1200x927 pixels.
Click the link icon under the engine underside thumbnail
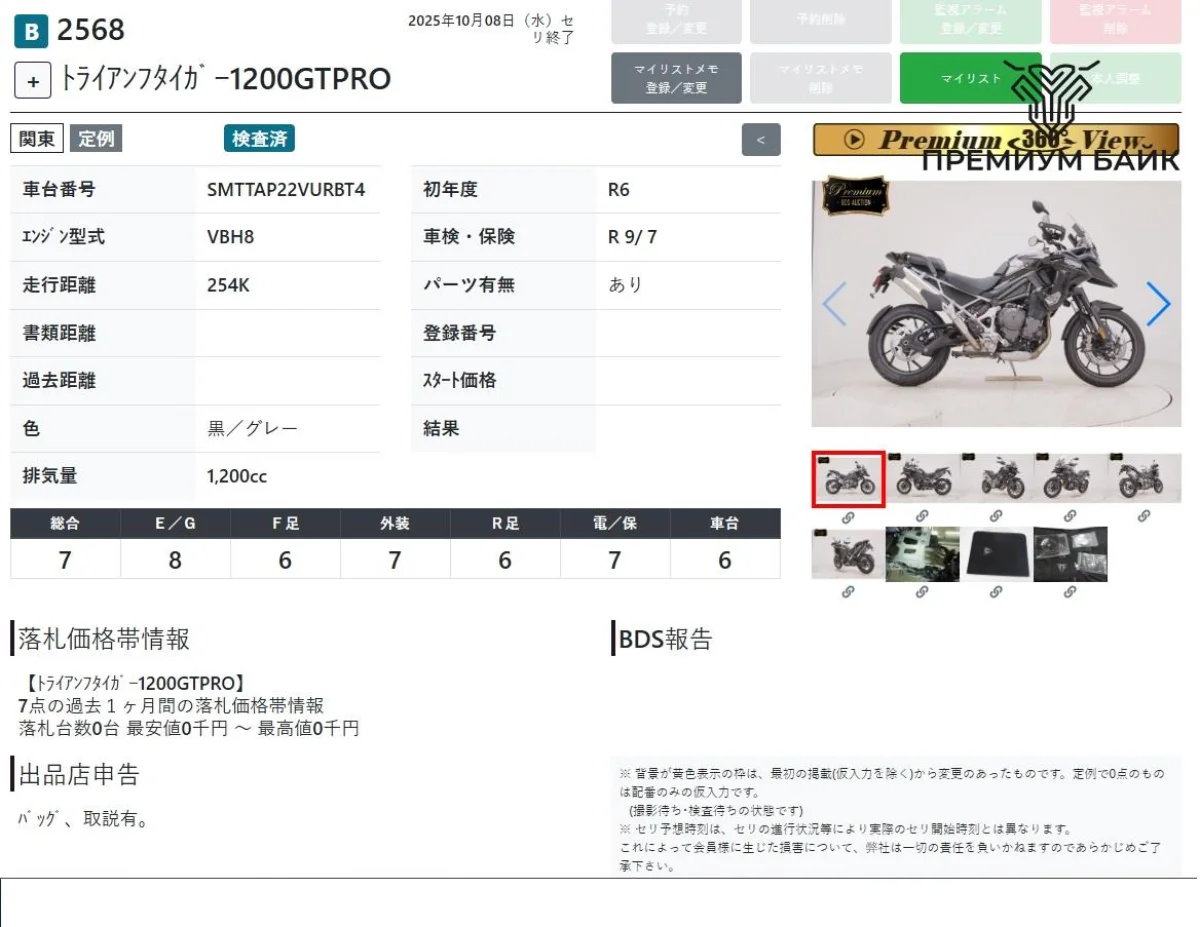click(922, 592)
